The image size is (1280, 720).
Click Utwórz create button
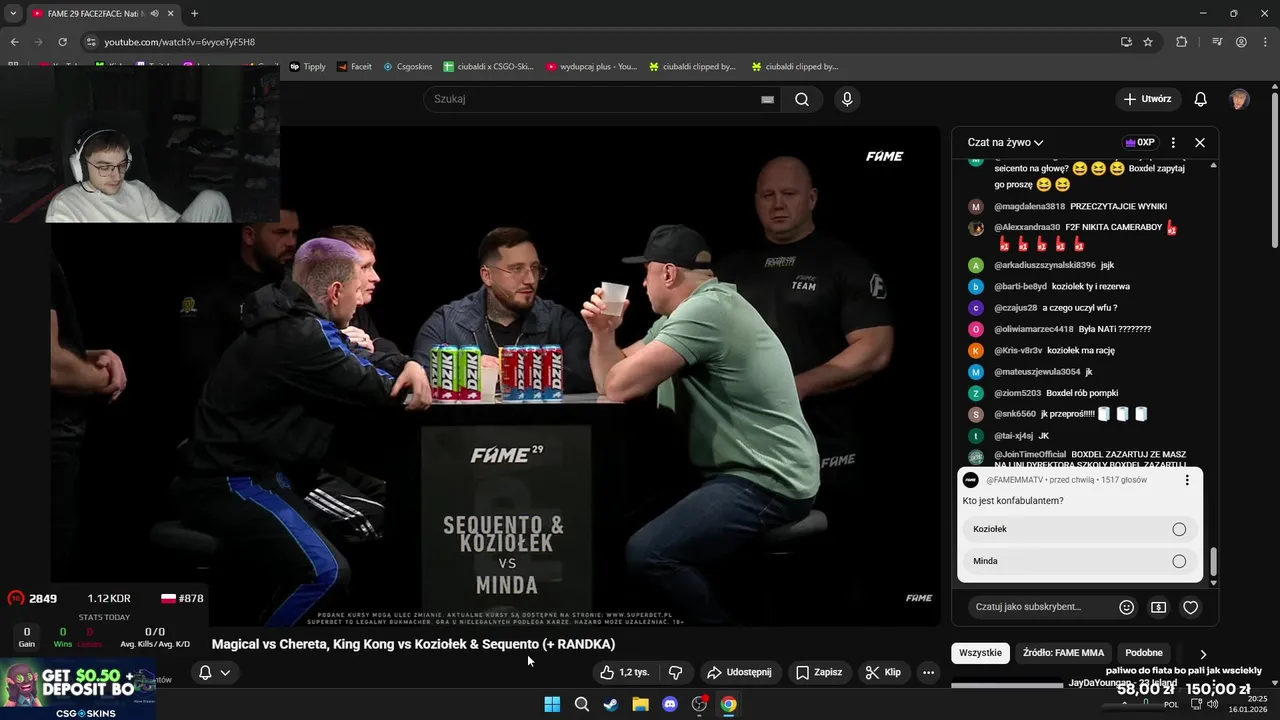[1147, 99]
